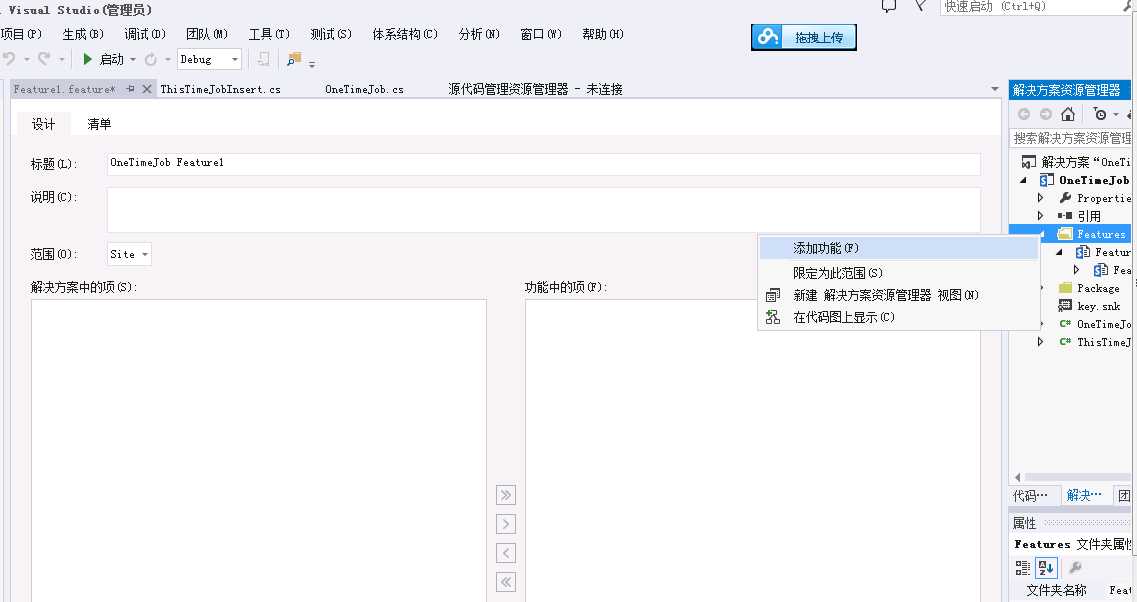The image size is (1137, 602).
Task: Click the 新建 解决方案资源管理器 视图 menu icon
Action: pyautogui.click(x=773, y=295)
